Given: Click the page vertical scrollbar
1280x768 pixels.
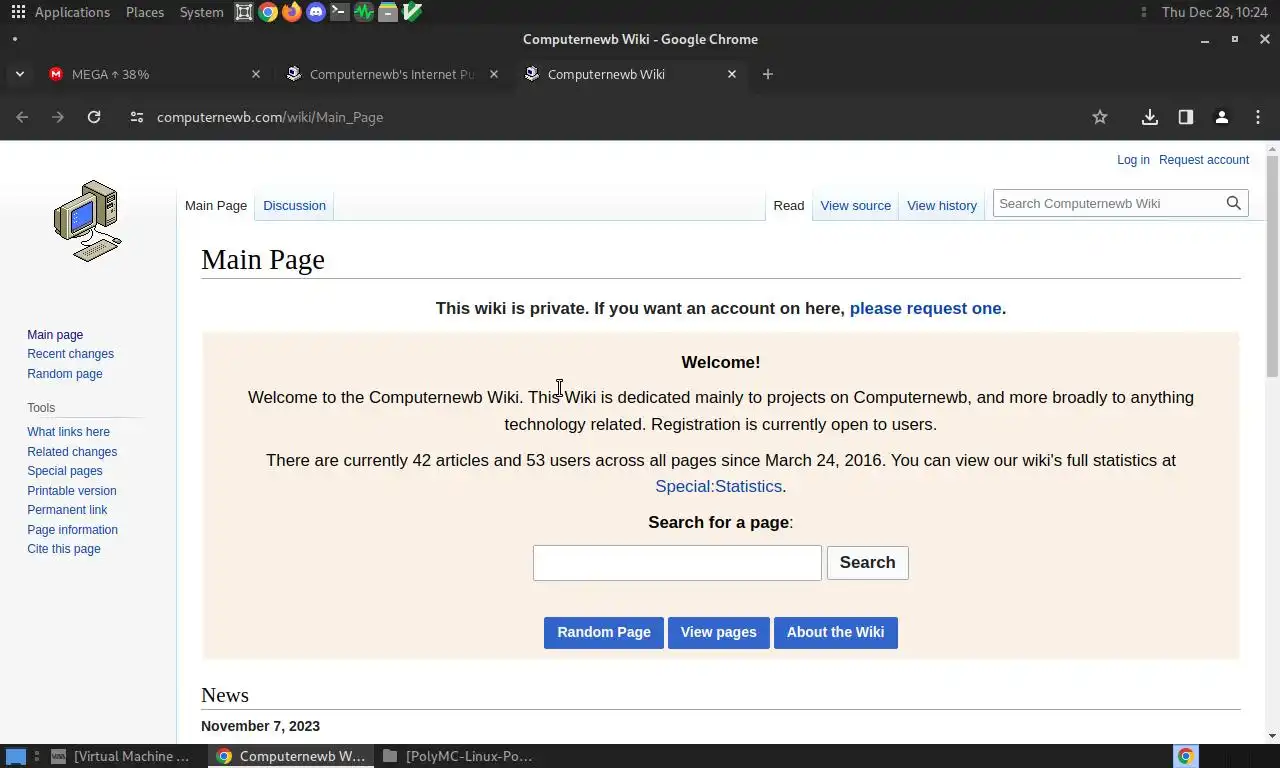Looking at the screenshot, I should tap(1272, 266).
